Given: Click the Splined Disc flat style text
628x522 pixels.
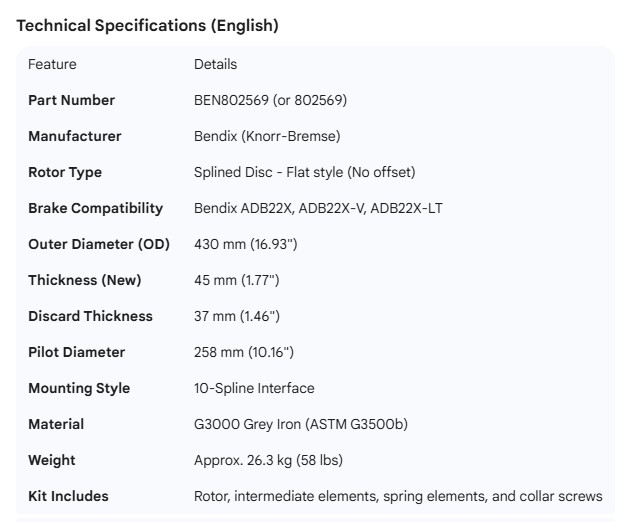Looking at the screenshot, I should [x=304, y=172].
